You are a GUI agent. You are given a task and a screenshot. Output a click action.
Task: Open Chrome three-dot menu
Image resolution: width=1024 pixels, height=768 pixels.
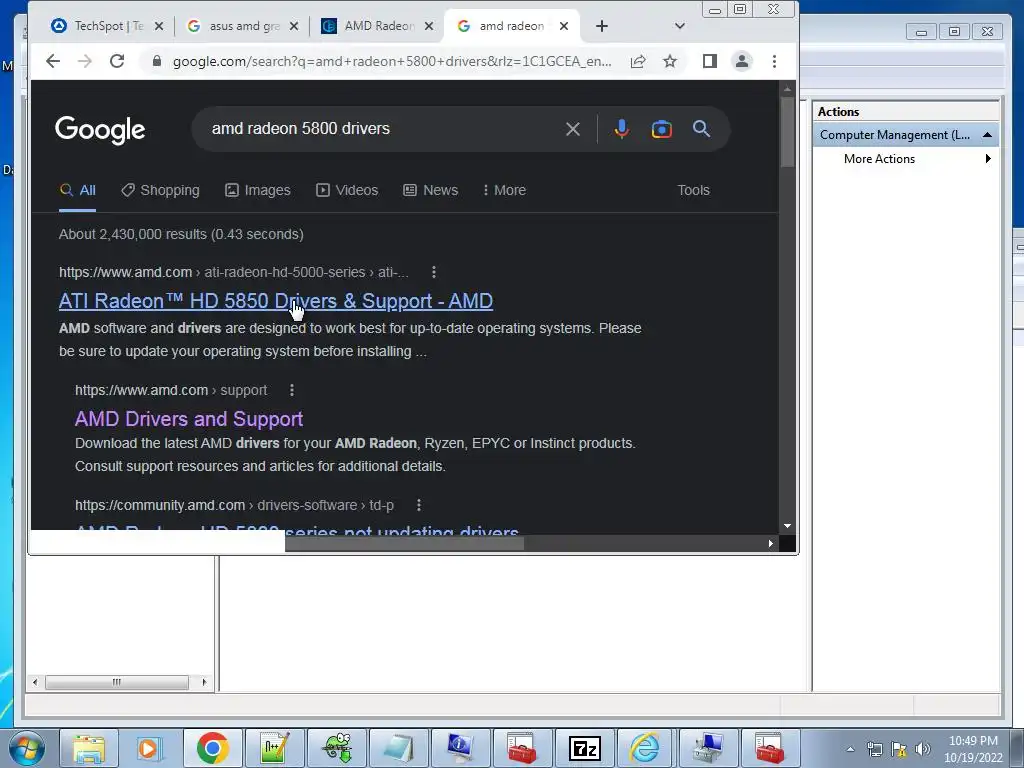tap(775, 61)
